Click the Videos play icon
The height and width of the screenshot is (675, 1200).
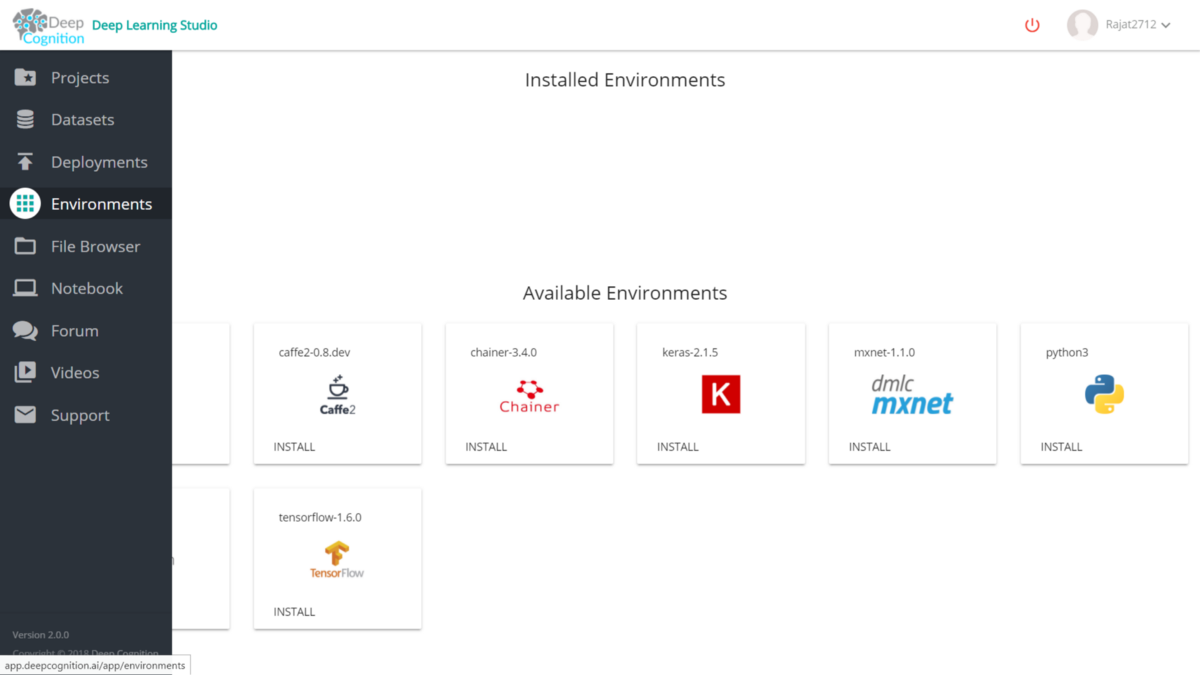(25, 372)
